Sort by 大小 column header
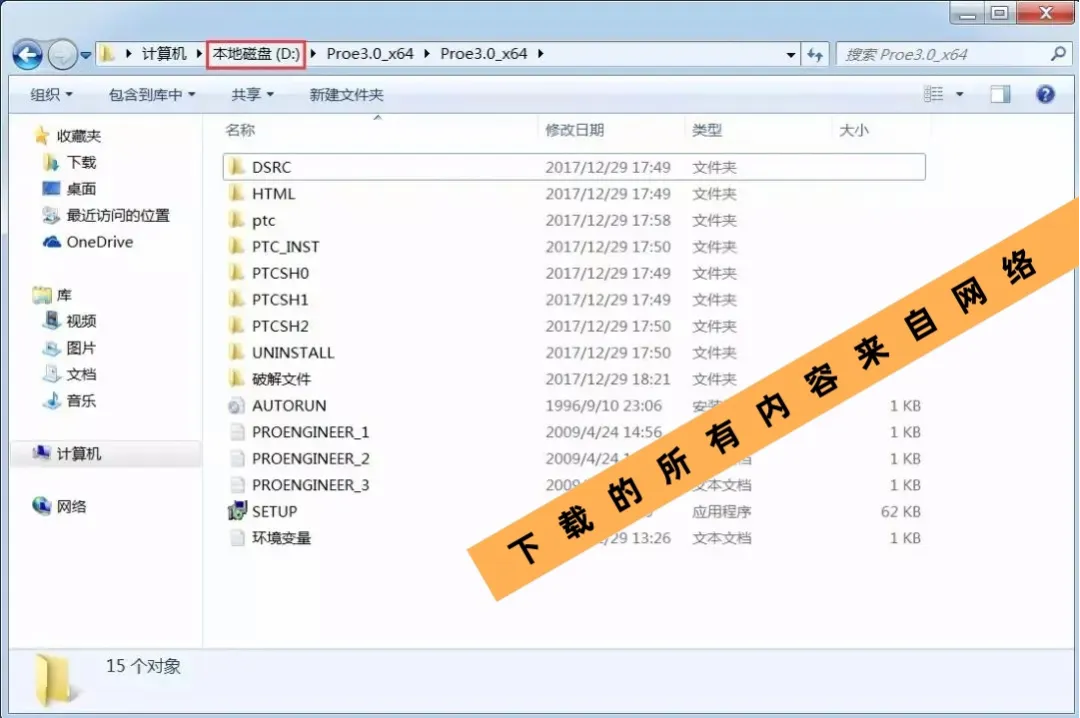The height and width of the screenshot is (718, 1080). coord(853,130)
